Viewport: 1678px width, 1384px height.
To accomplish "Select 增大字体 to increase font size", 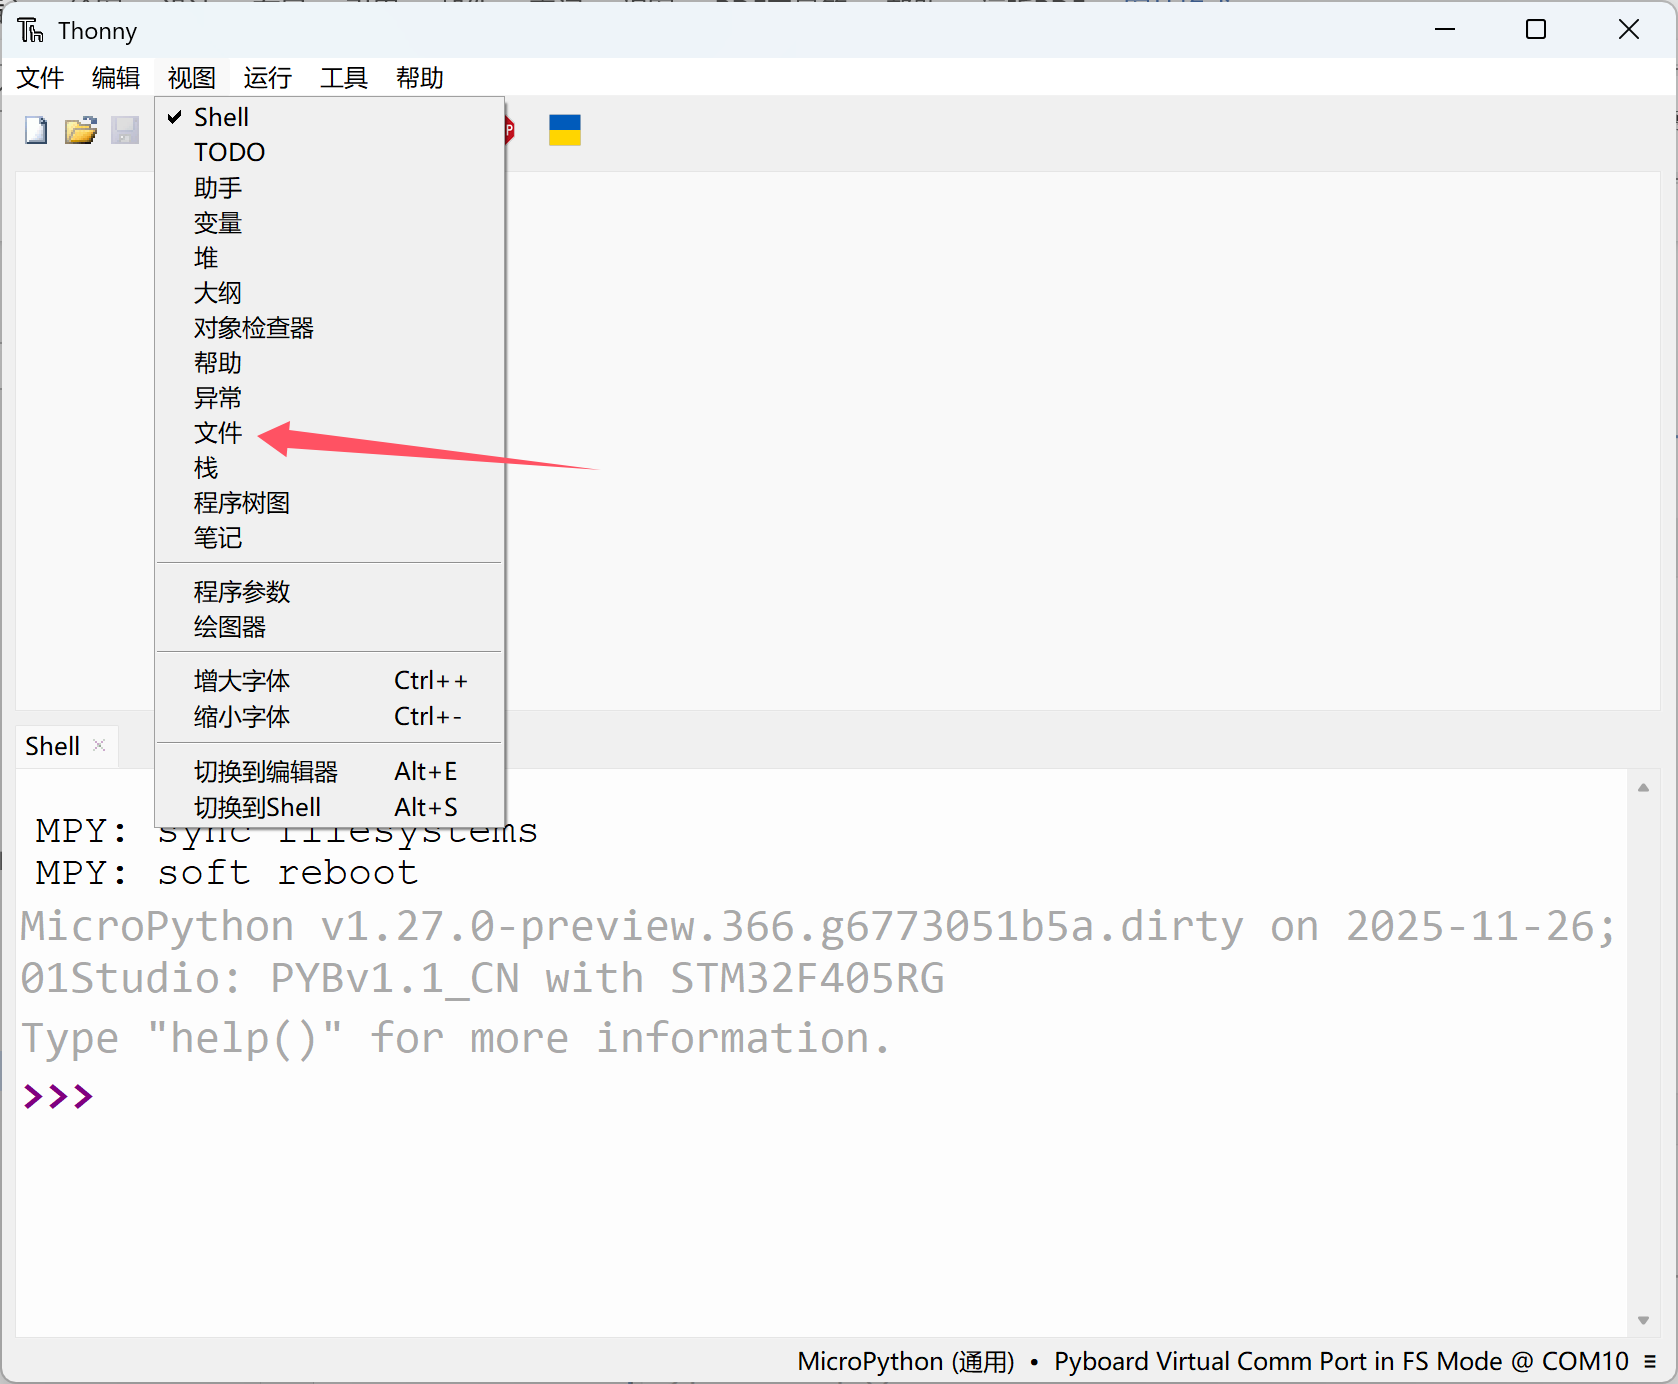I will [241, 680].
